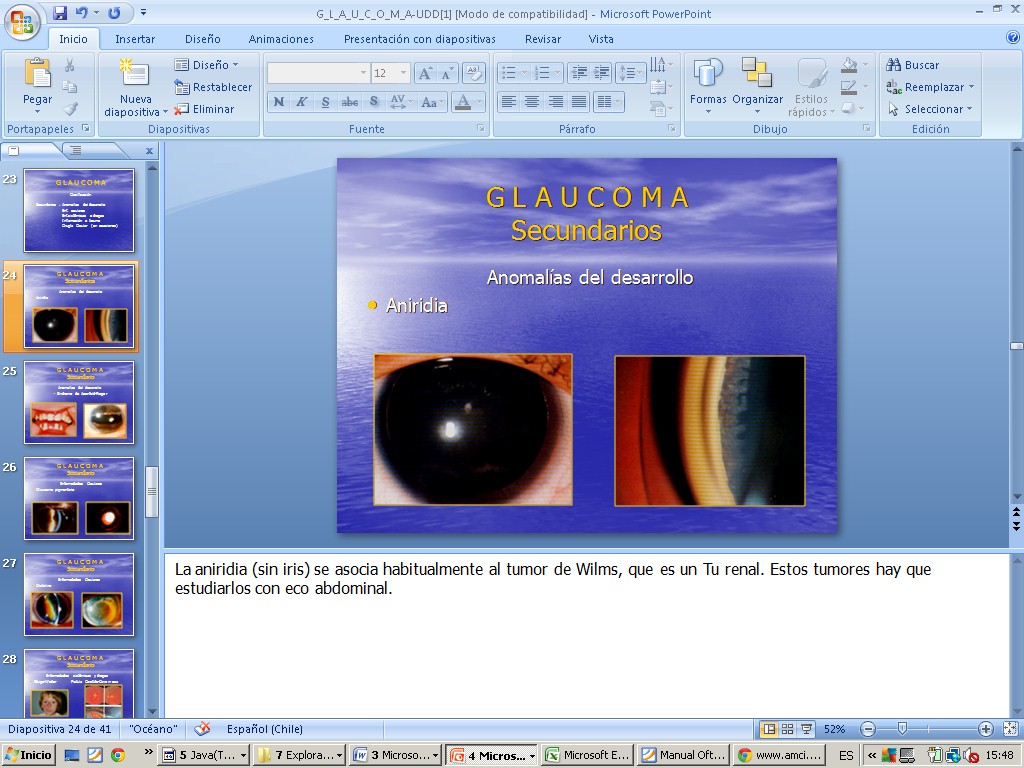Open the Insertar ribbon tab

pos(135,39)
